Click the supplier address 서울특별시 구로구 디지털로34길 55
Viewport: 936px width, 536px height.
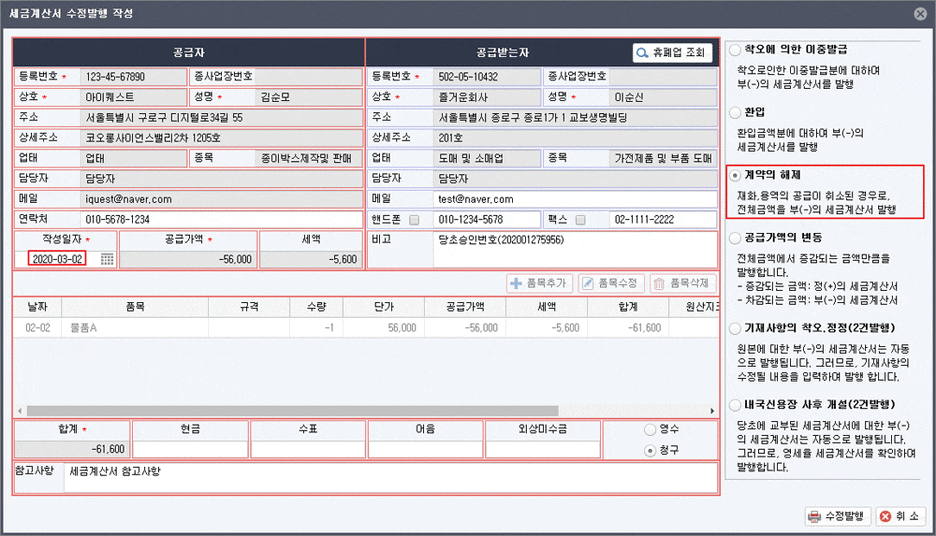tap(221, 118)
